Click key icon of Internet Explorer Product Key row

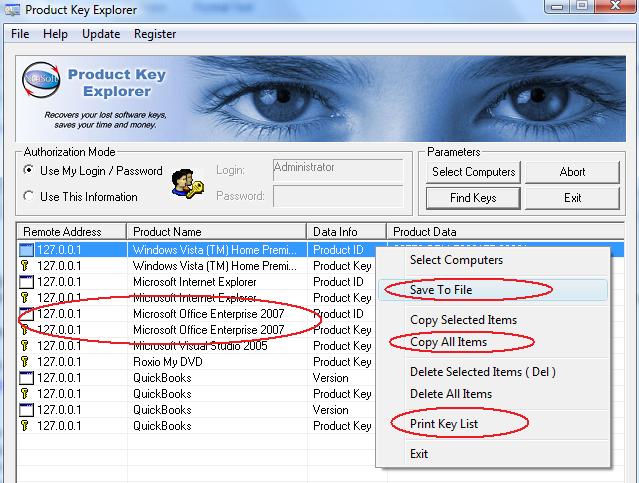[25, 298]
